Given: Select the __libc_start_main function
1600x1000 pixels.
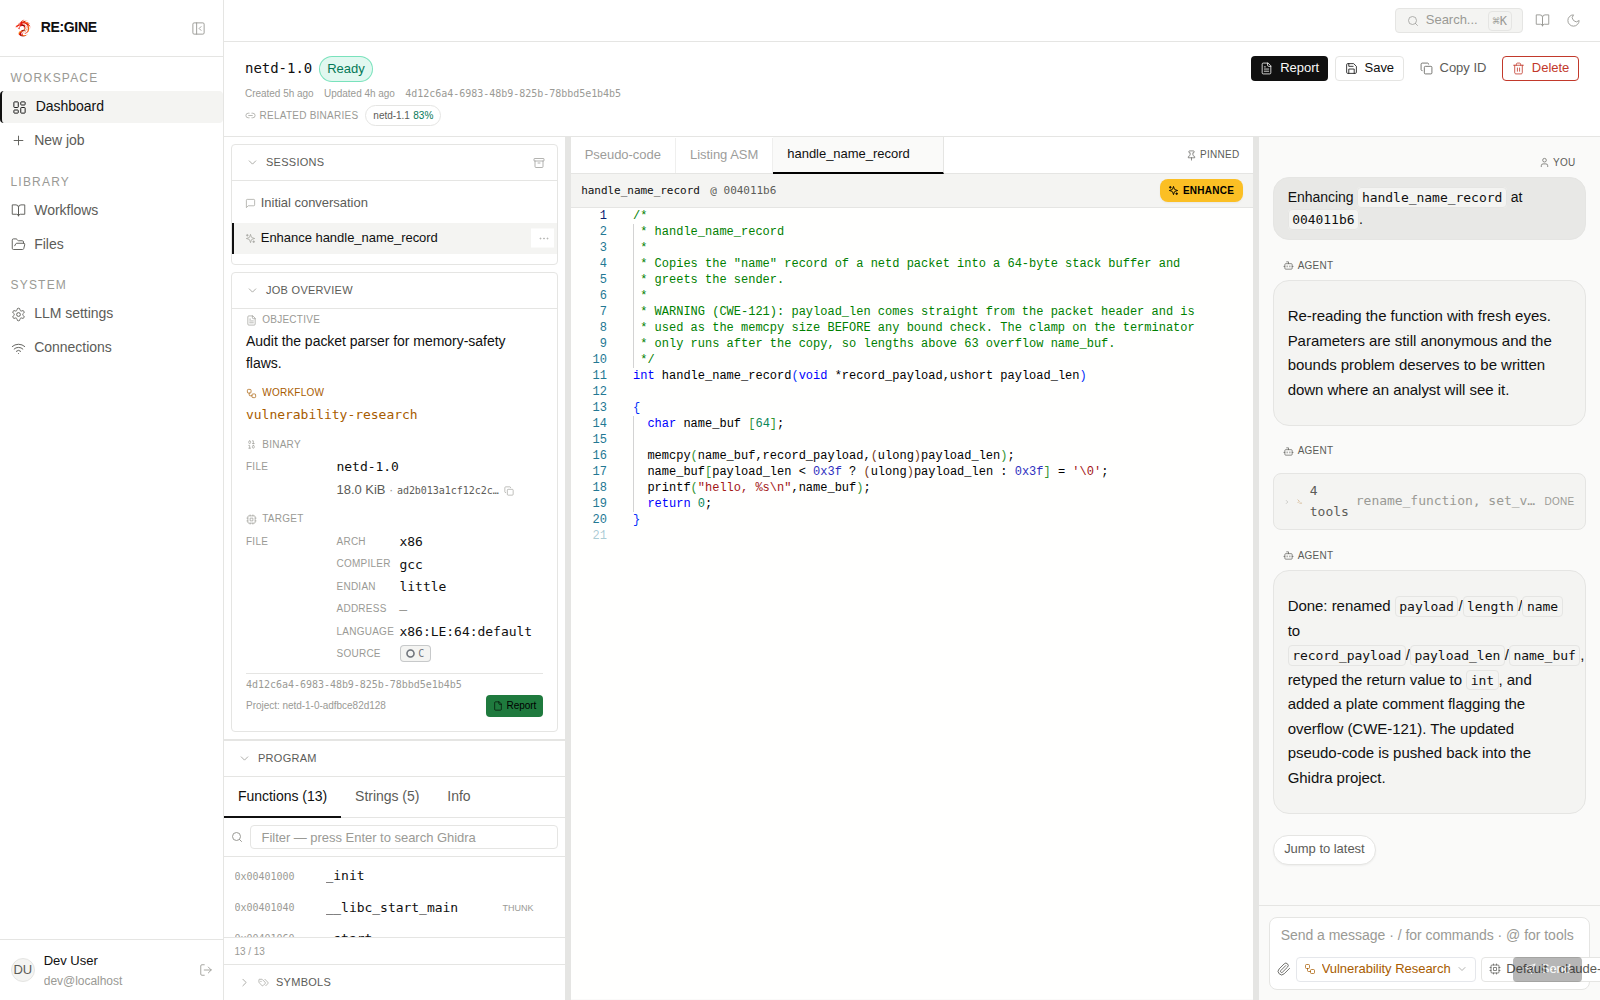Looking at the screenshot, I should [394, 908].
